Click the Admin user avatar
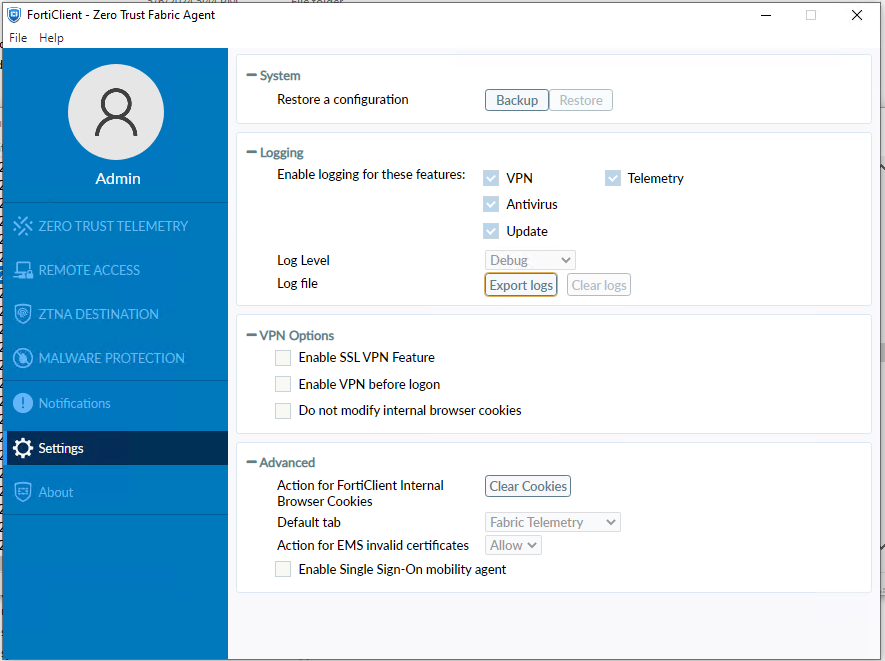The height and width of the screenshot is (661, 885). click(116, 112)
